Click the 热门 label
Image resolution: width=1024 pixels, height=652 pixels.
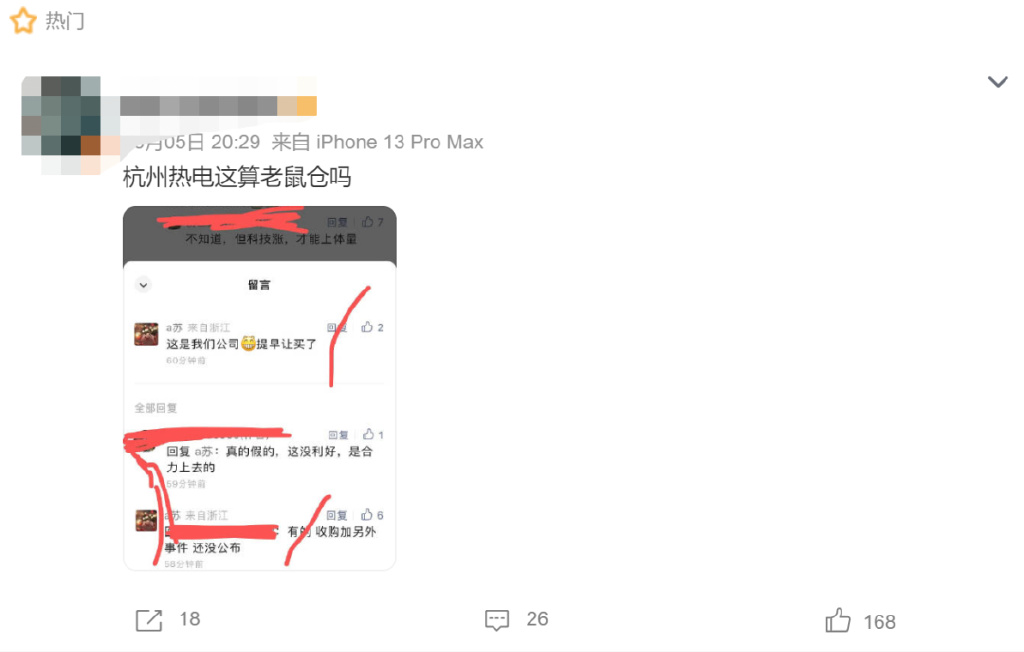65,21
